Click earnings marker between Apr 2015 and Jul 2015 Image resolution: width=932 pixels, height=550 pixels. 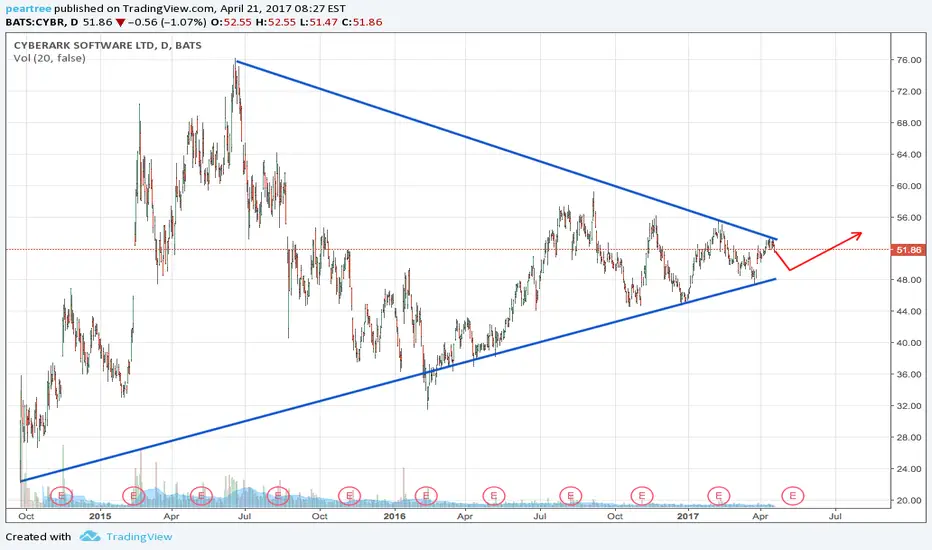(201, 495)
